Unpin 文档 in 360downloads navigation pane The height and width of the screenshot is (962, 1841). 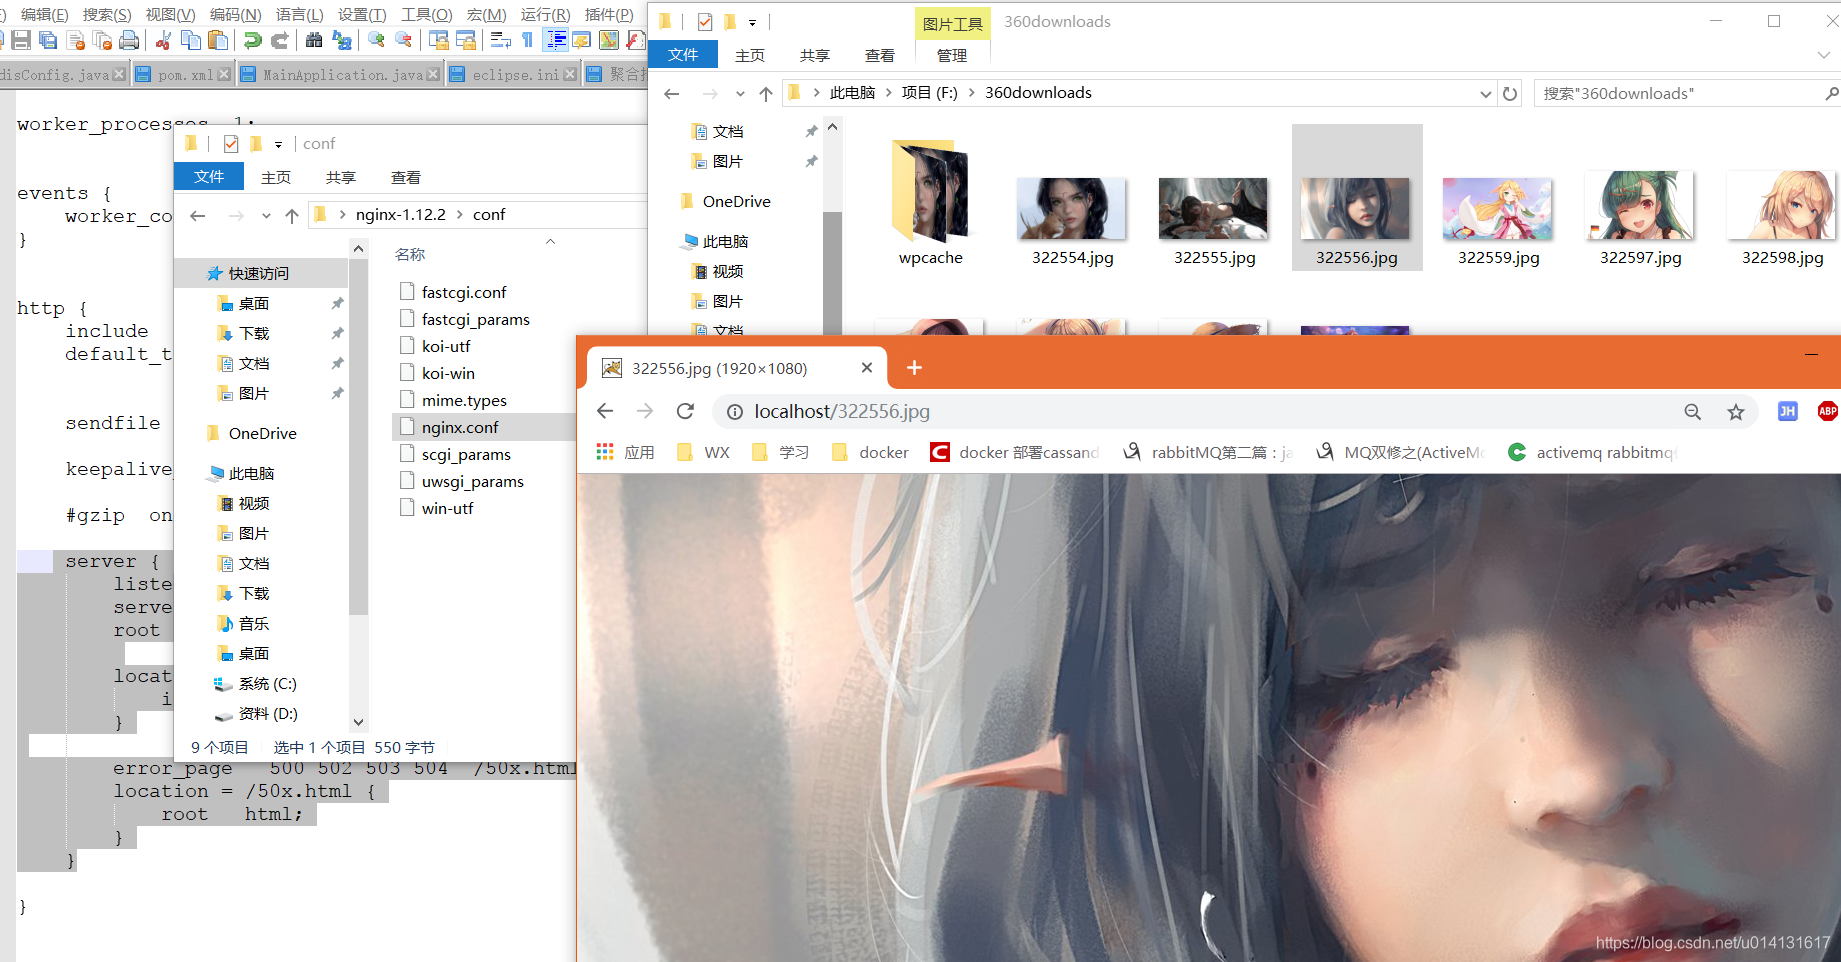[x=812, y=131]
